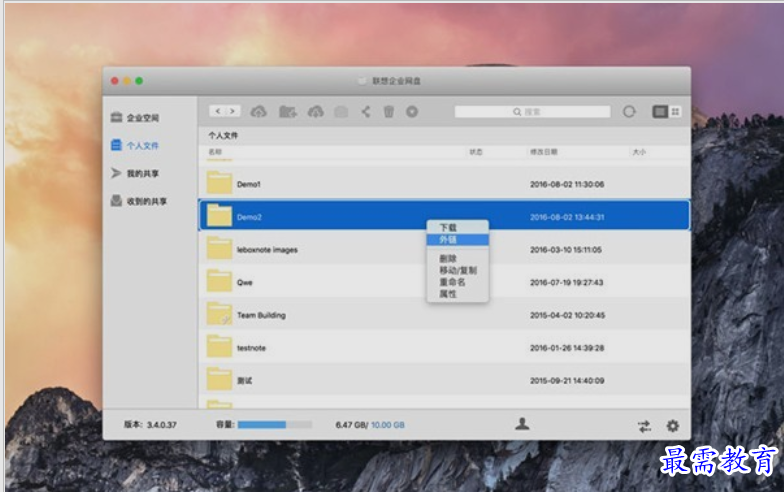Viewport: 784px width, 492px height.
Task: Click date 2015-09-21 14:40:09
Action: click(567, 380)
